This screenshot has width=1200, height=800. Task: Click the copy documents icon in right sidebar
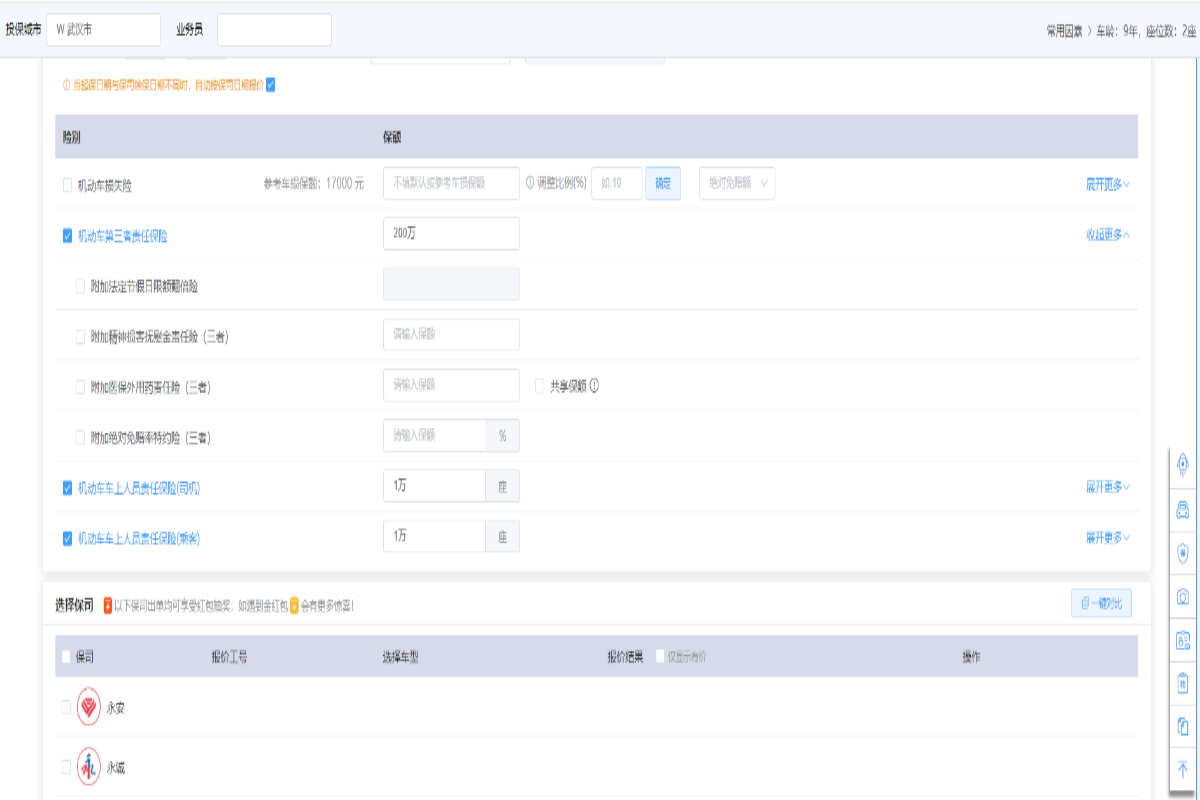[x=1183, y=726]
